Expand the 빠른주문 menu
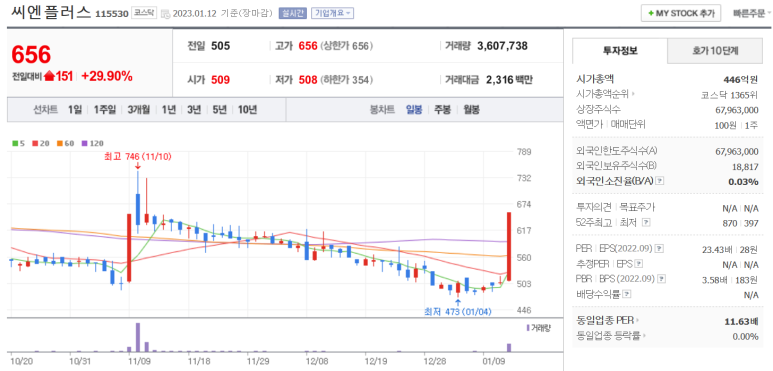Viewport: 773px width, 371px height. tap(752, 13)
